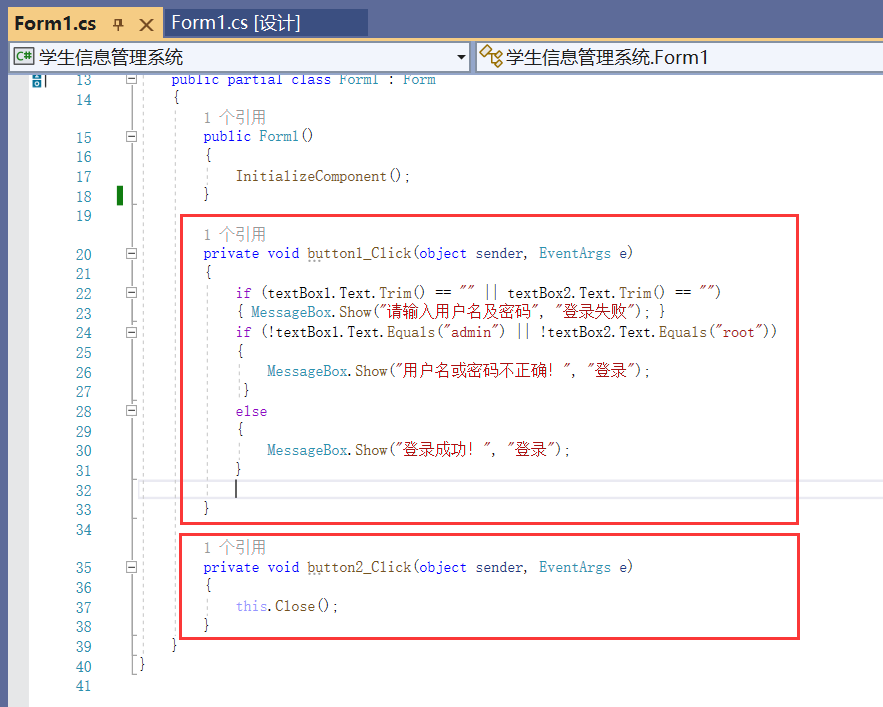Image resolution: width=883 pixels, height=707 pixels.
Task: Open the 学生信息管理系统 project dropdown
Action: 461,57
